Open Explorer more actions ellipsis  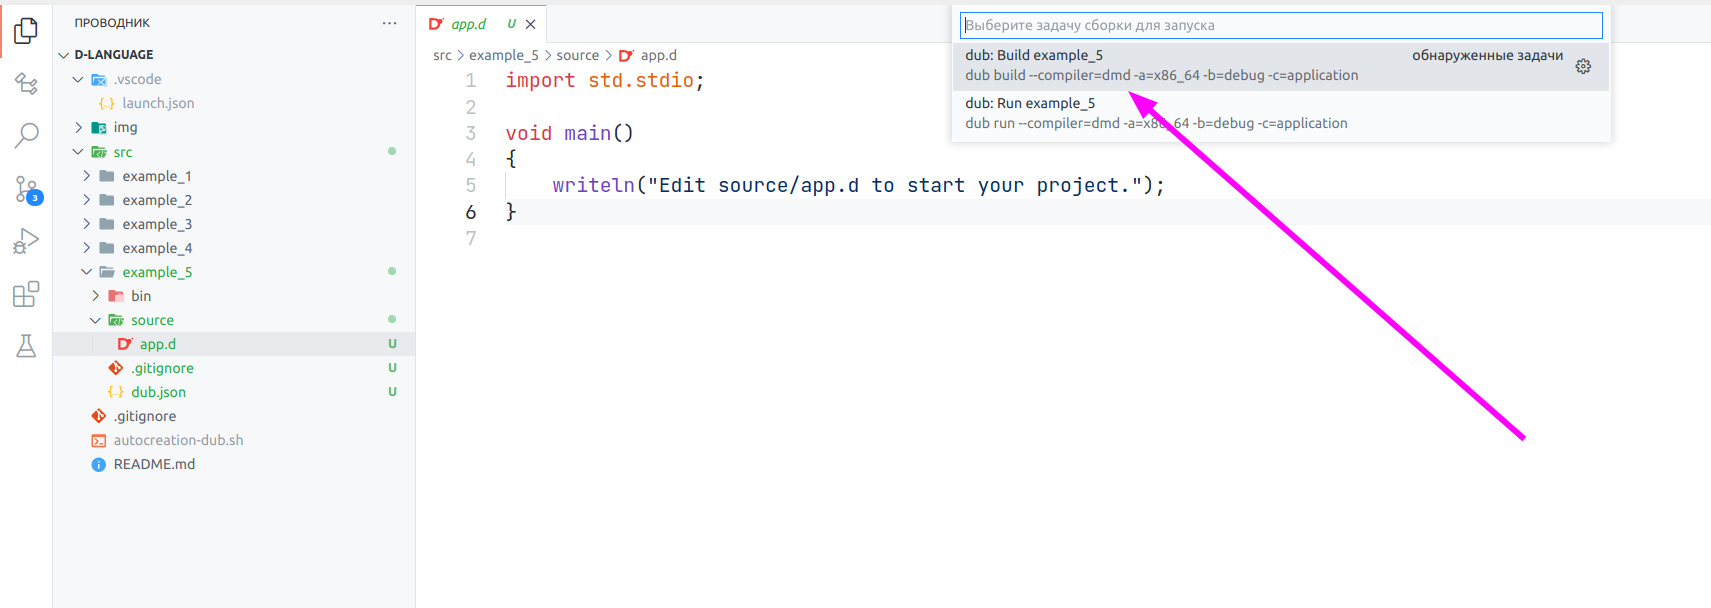389,23
